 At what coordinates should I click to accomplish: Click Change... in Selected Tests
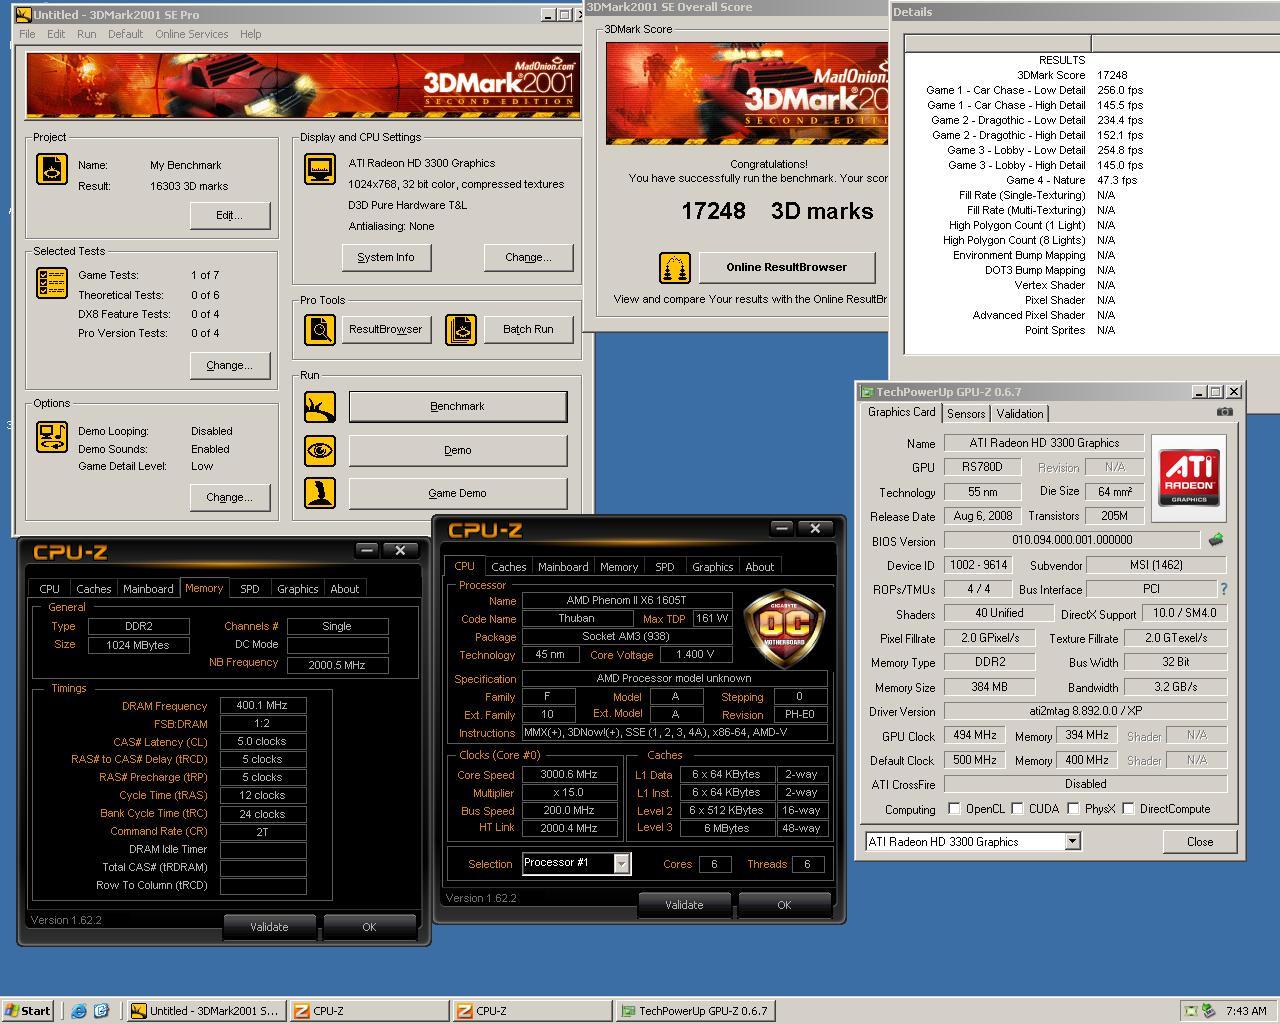click(x=229, y=365)
